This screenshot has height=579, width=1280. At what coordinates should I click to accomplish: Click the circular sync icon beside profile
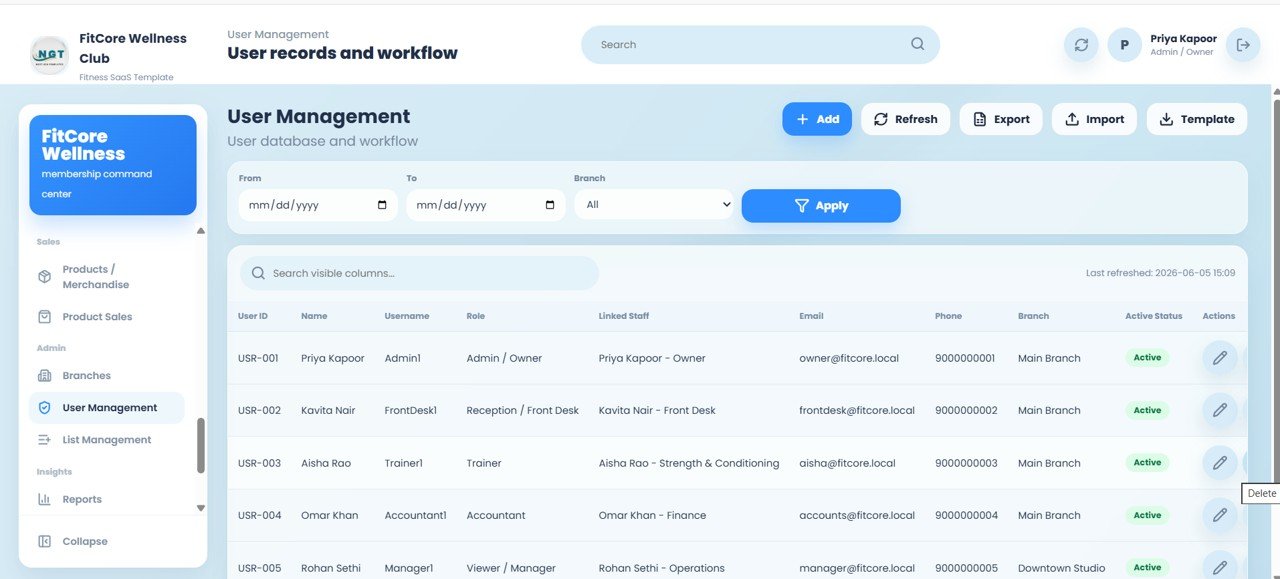[x=1081, y=45]
